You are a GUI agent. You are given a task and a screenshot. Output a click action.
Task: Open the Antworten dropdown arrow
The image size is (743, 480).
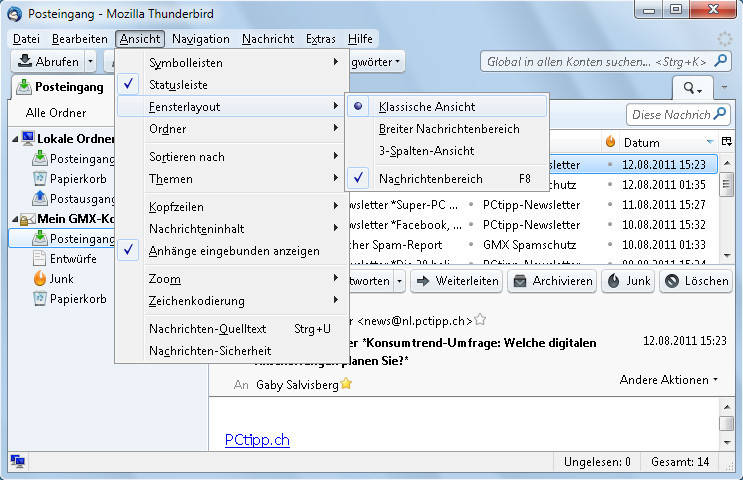[399, 281]
